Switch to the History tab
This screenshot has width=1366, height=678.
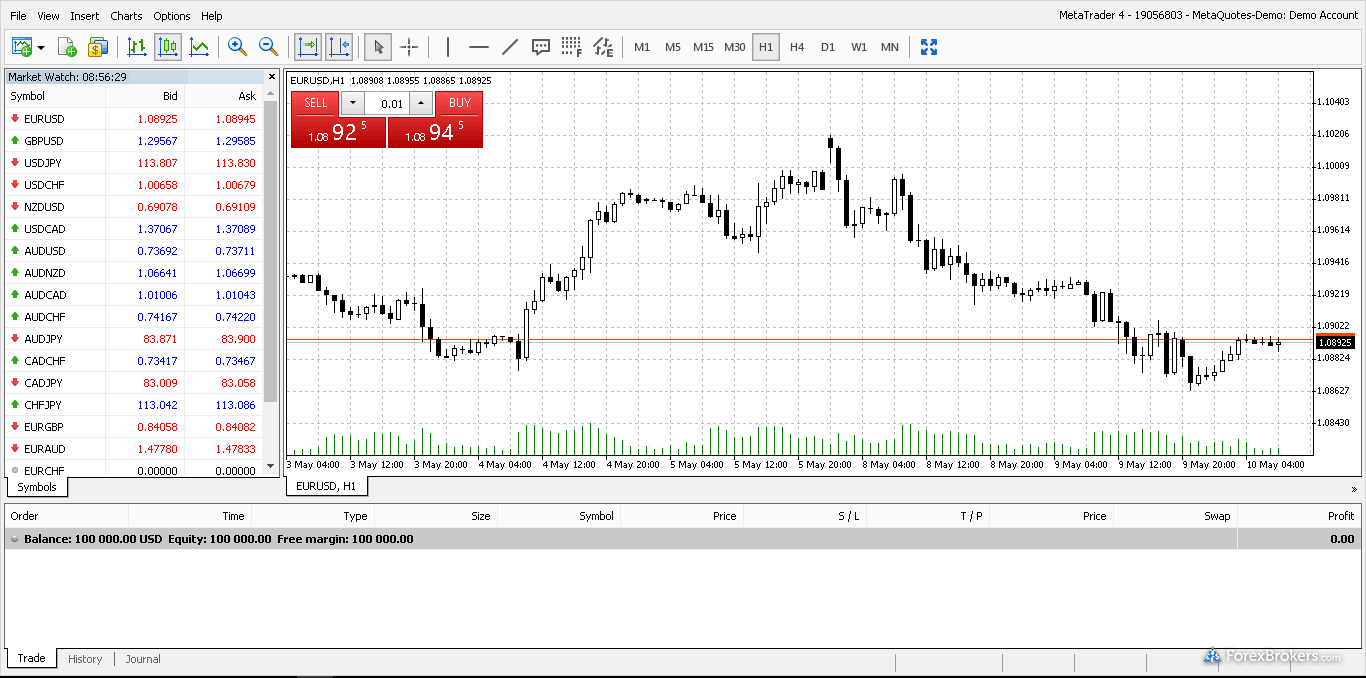click(x=85, y=658)
